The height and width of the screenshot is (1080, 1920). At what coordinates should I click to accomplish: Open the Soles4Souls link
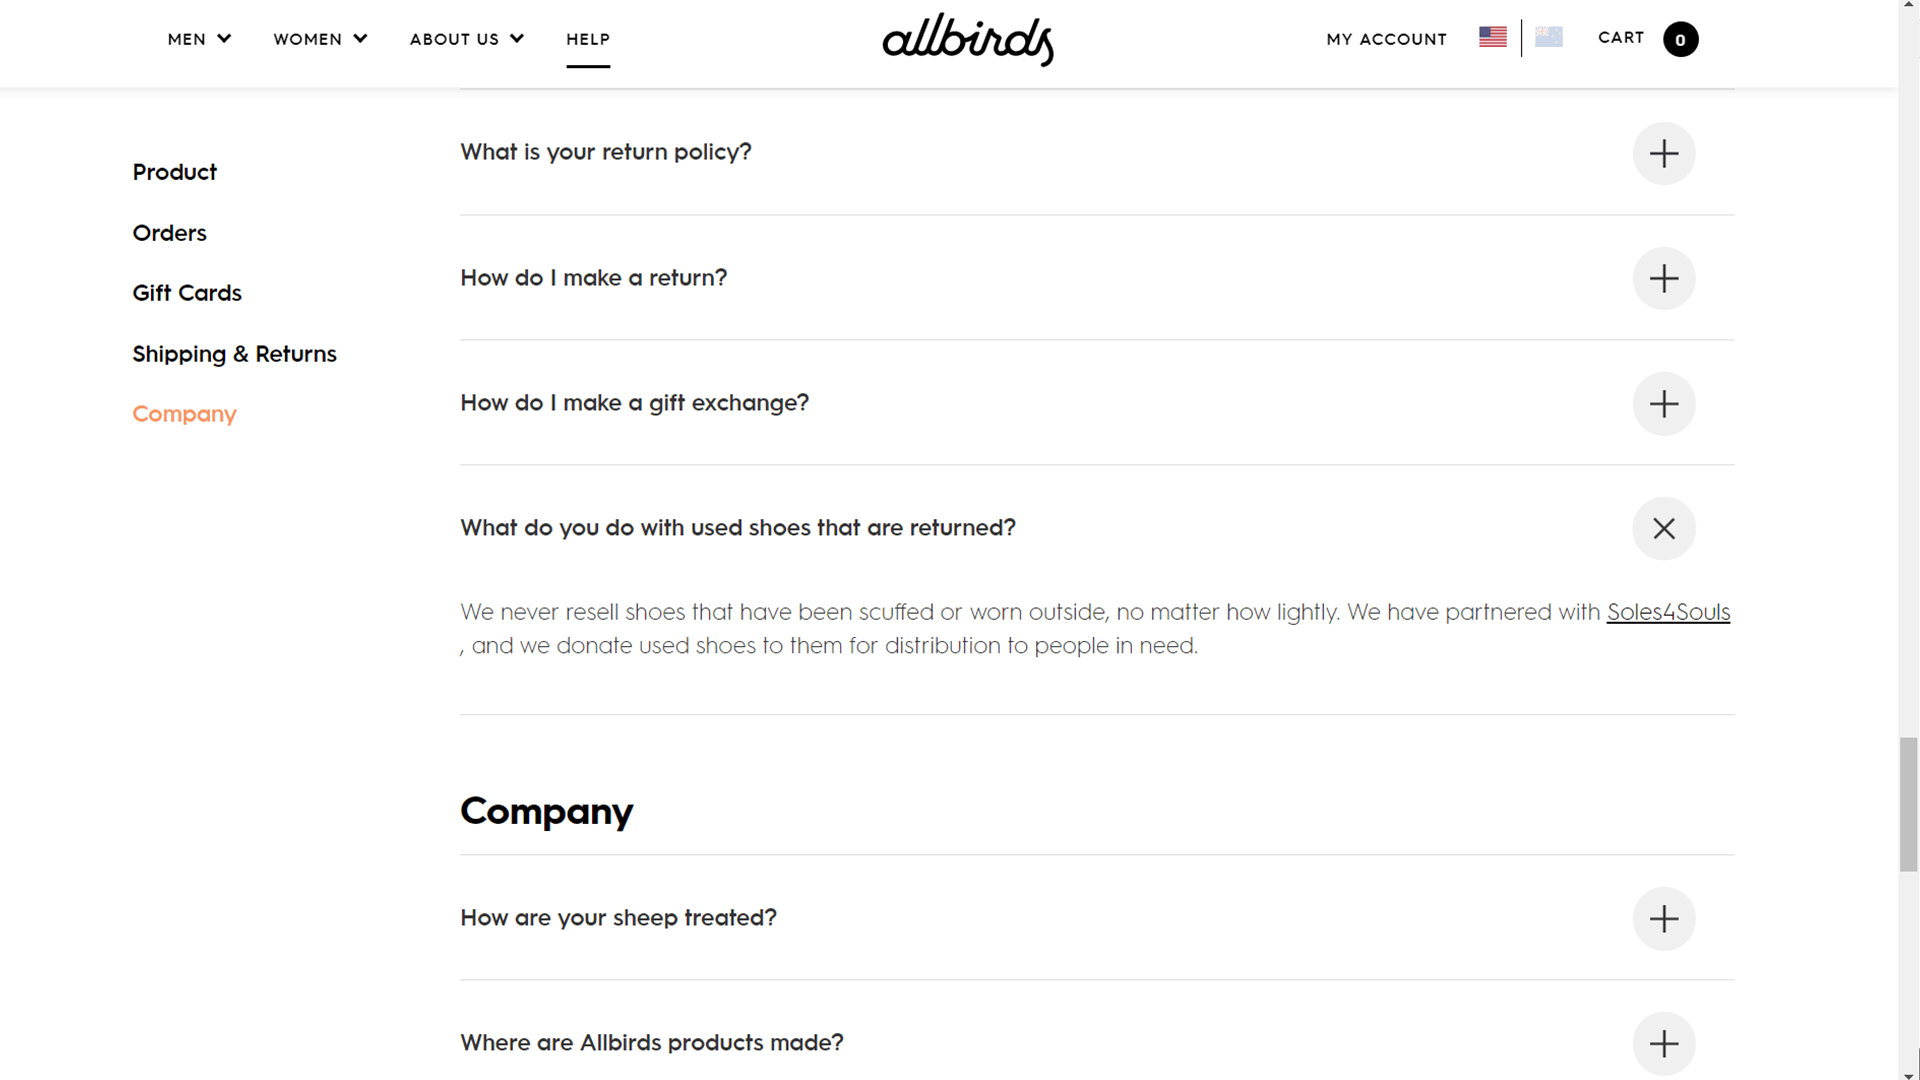point(1668,612)
